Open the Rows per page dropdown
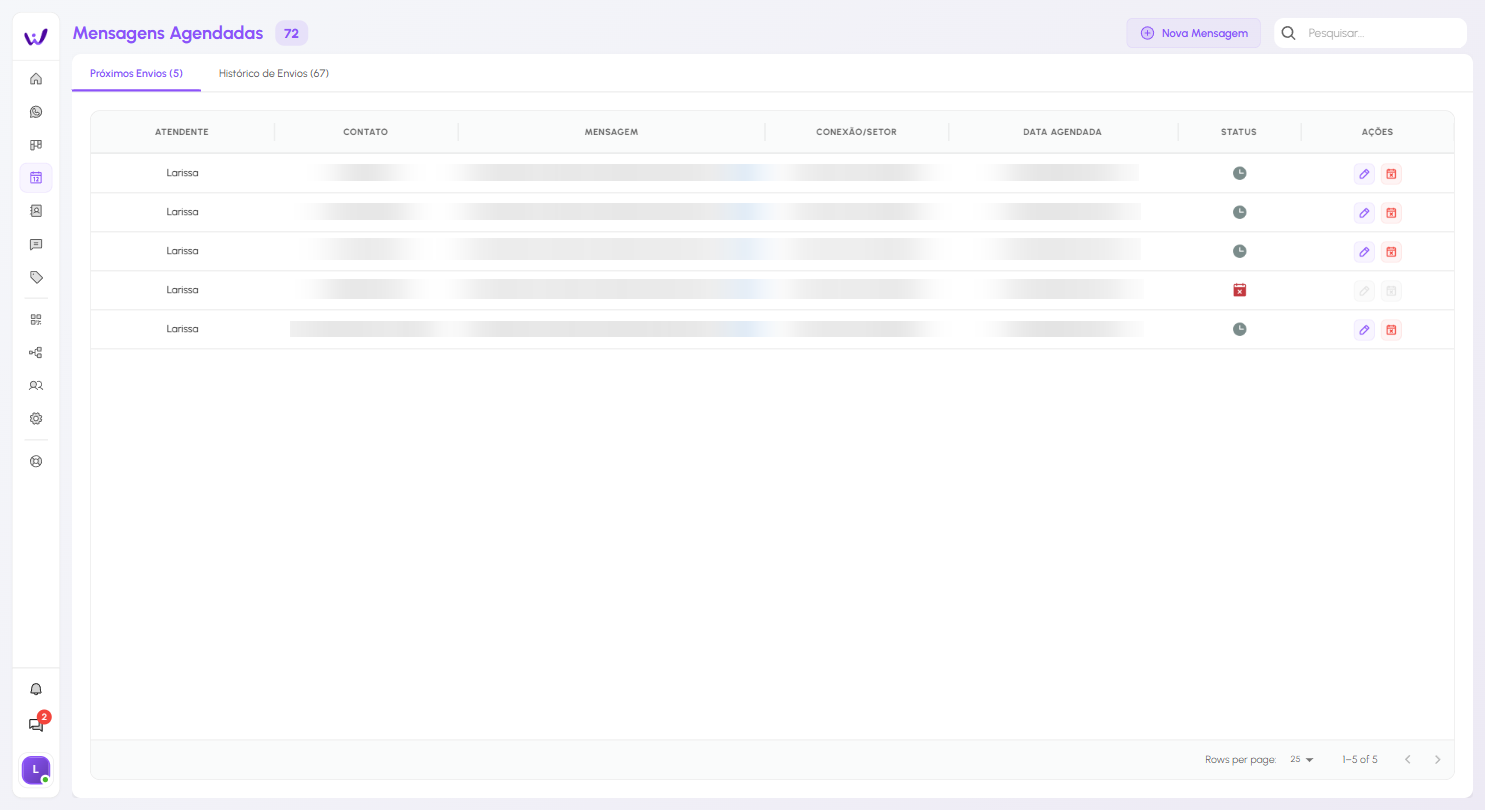Viewport: 1485px width, 810px height. click(1301, 760)
